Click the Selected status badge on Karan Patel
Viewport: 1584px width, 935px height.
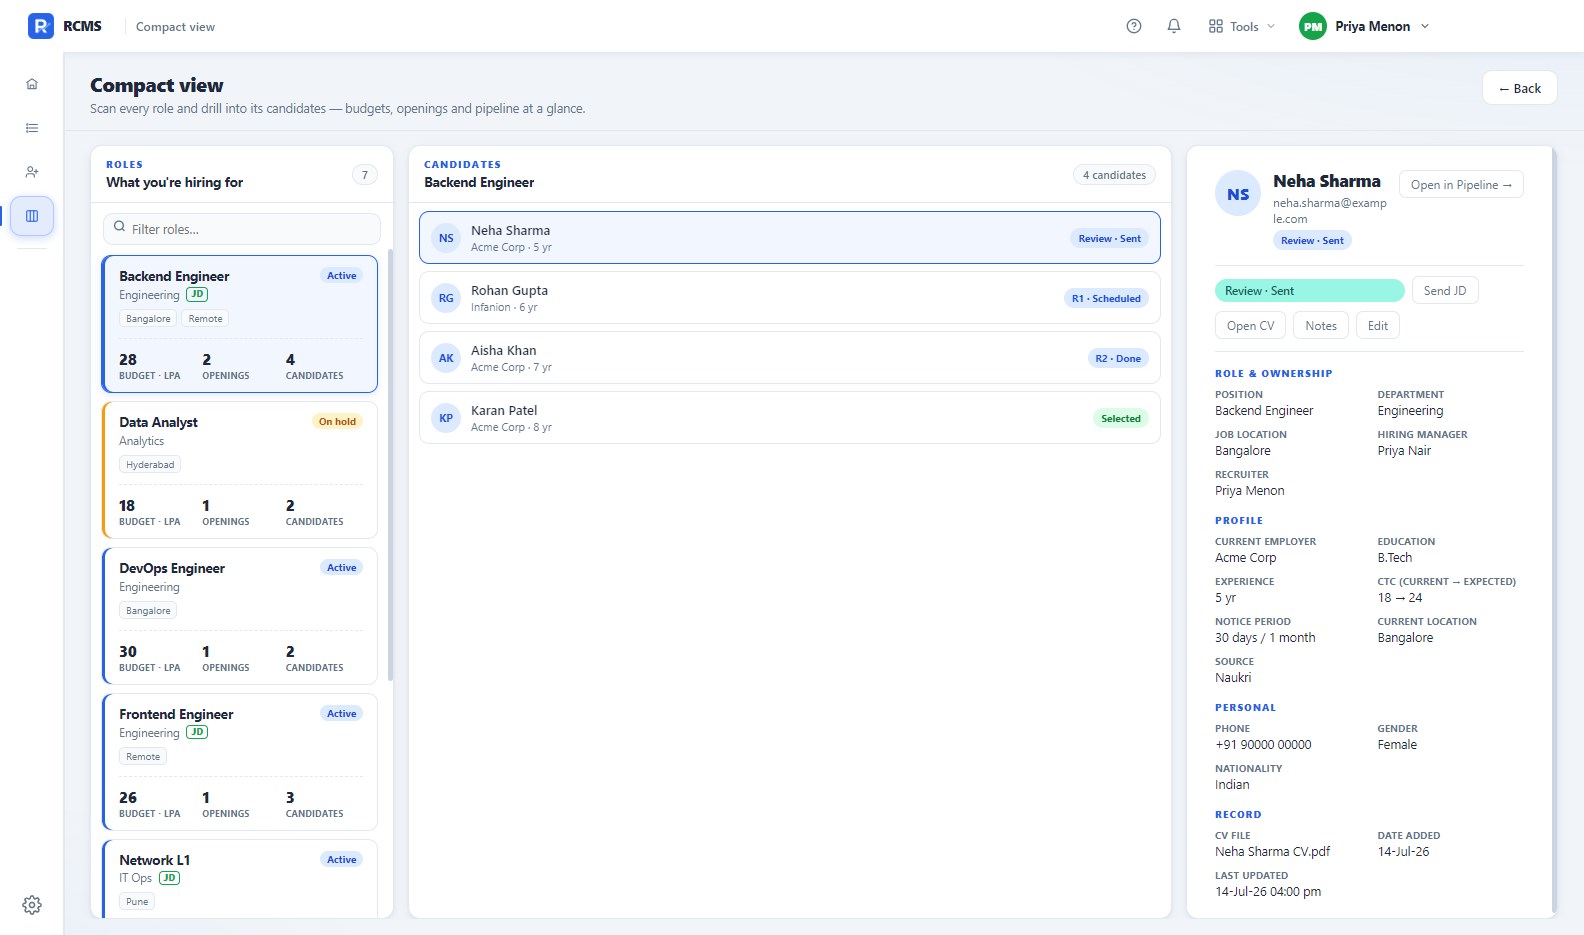pos(1121,418)
